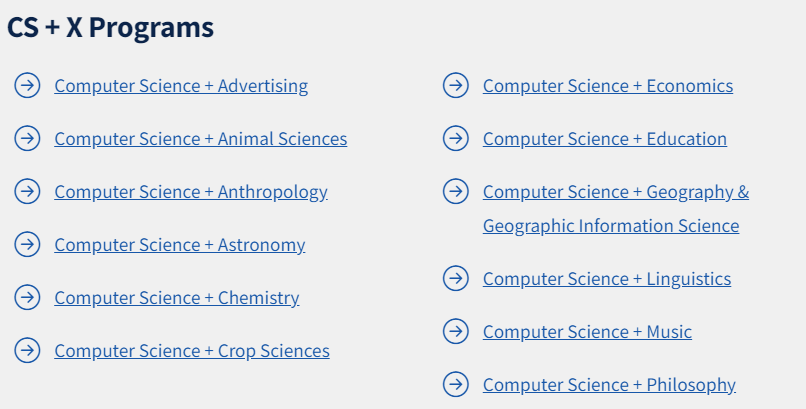Click the CS + X Programs heading
The image size is (806, 409).
[110, 28]
